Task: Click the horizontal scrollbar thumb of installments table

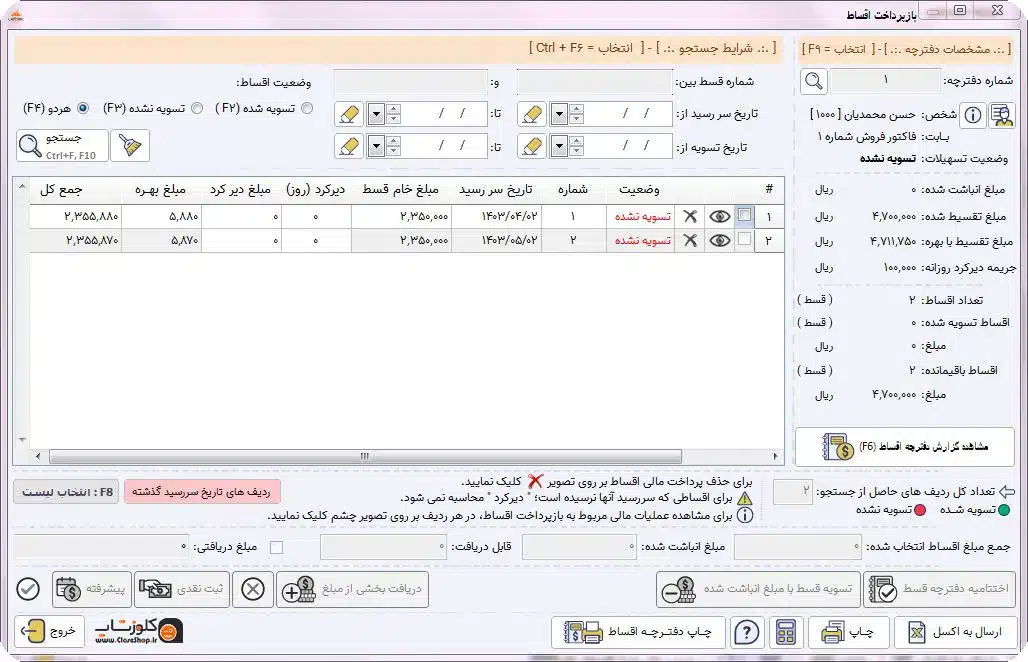Action: click(x=365, y=456)
